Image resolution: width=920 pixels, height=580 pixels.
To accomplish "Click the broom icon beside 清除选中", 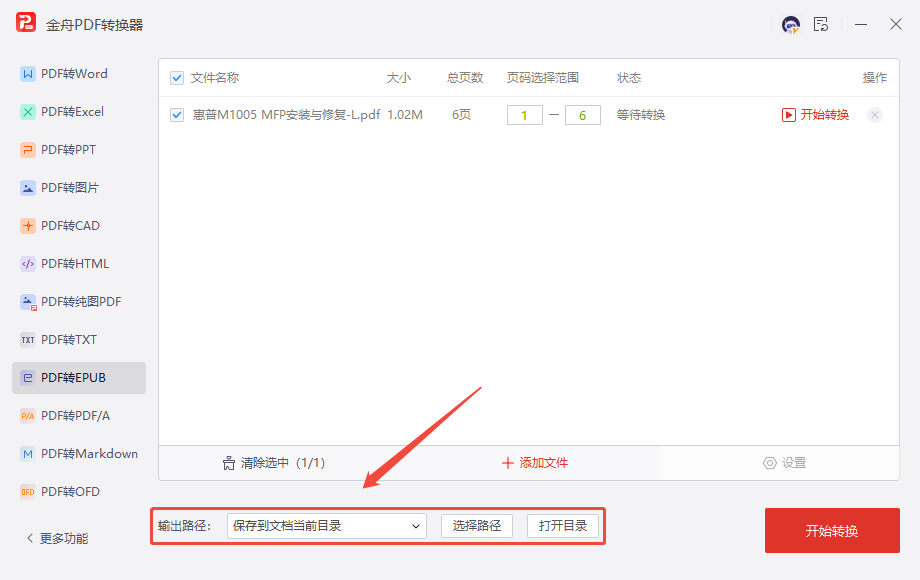I will point(229,463).
